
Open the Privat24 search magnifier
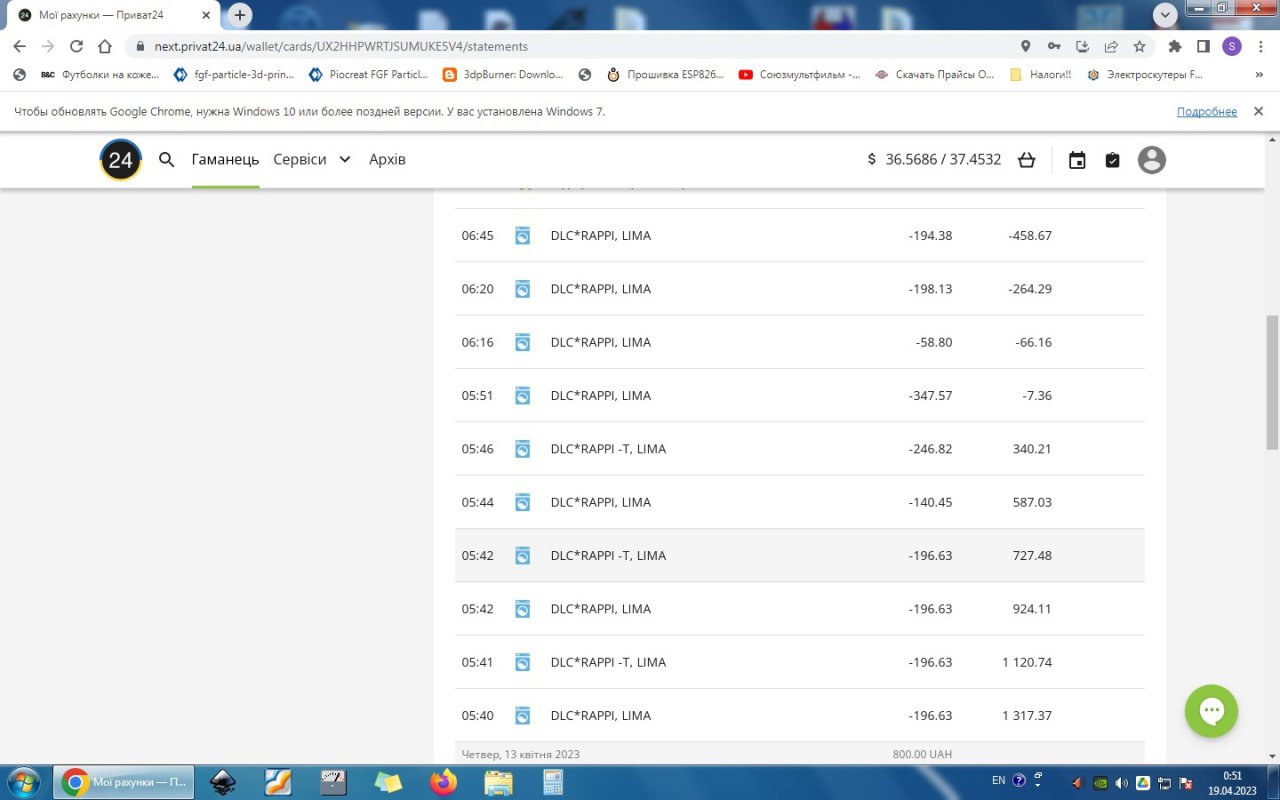[x=167, y=160]
